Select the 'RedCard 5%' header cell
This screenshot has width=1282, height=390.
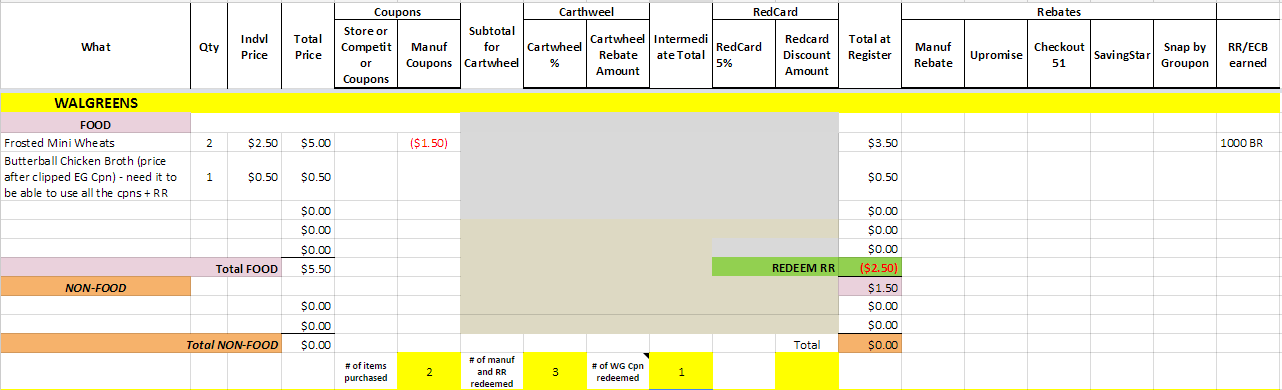click(743, 55)
